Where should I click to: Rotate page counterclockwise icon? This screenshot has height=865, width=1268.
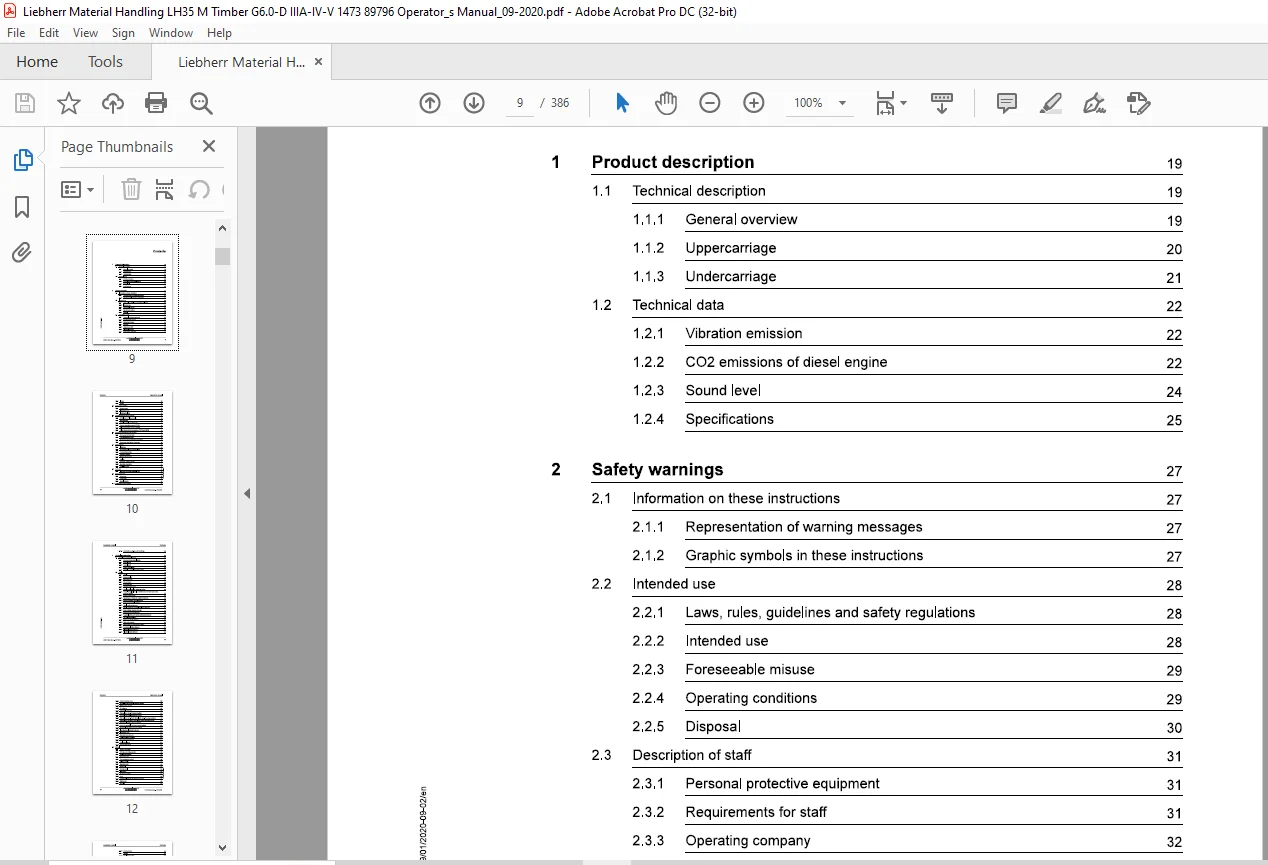[x=199, y=189]
